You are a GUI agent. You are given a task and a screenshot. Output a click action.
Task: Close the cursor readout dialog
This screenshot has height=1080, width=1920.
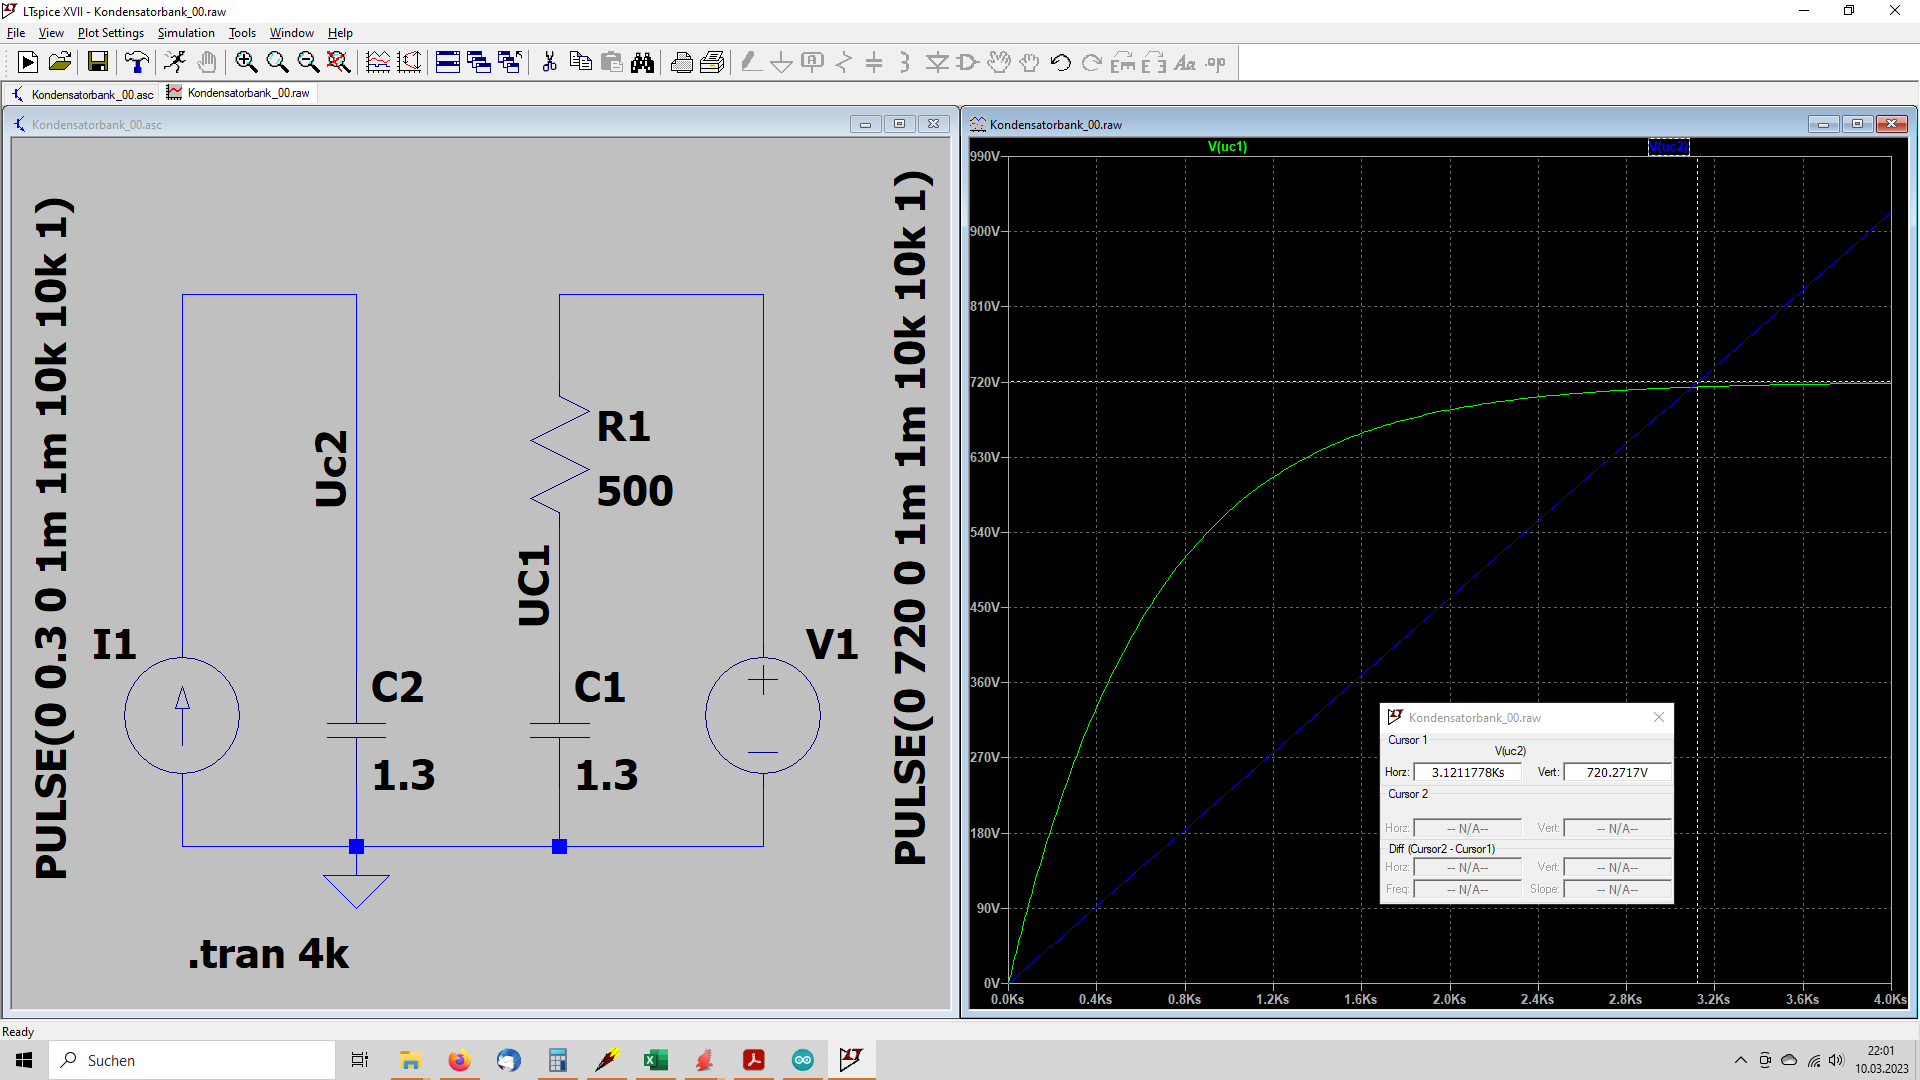[x=1659, y=717]
